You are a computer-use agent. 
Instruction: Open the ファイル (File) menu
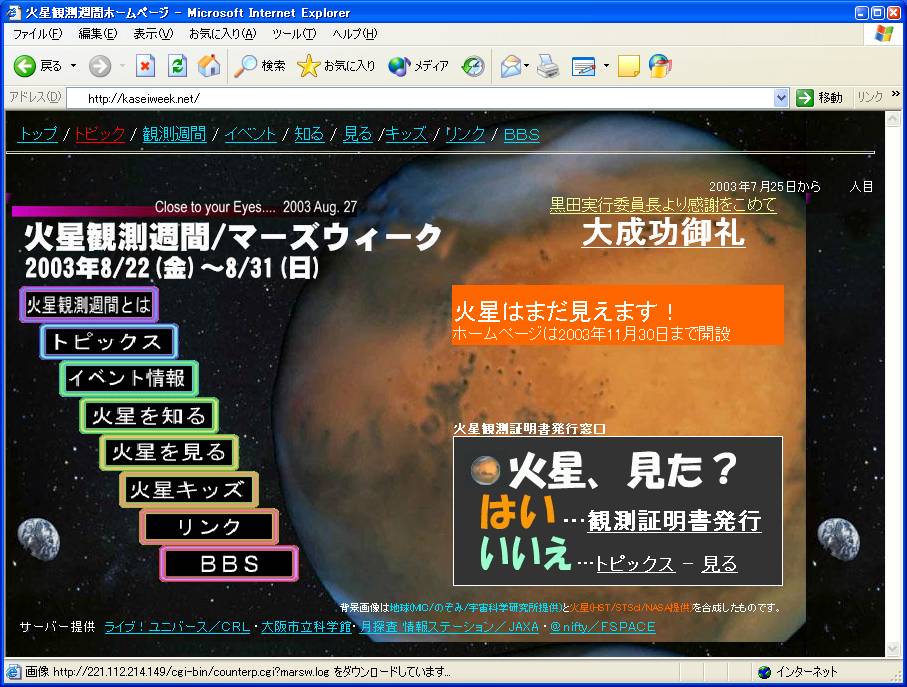(36, 34)
